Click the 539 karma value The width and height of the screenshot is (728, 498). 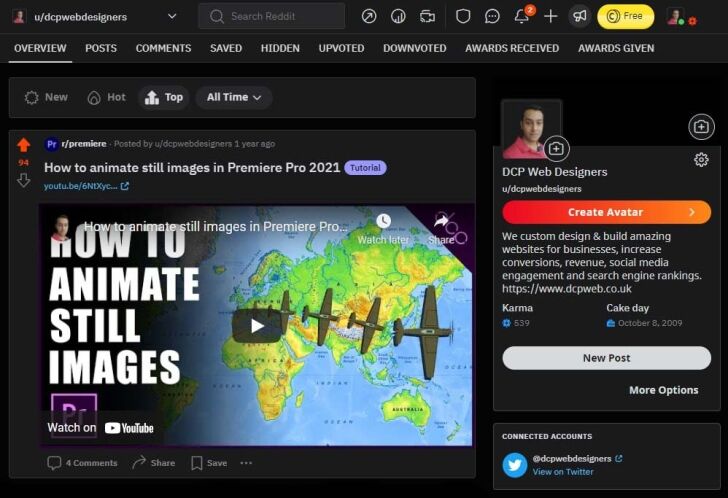coord(521,323)
